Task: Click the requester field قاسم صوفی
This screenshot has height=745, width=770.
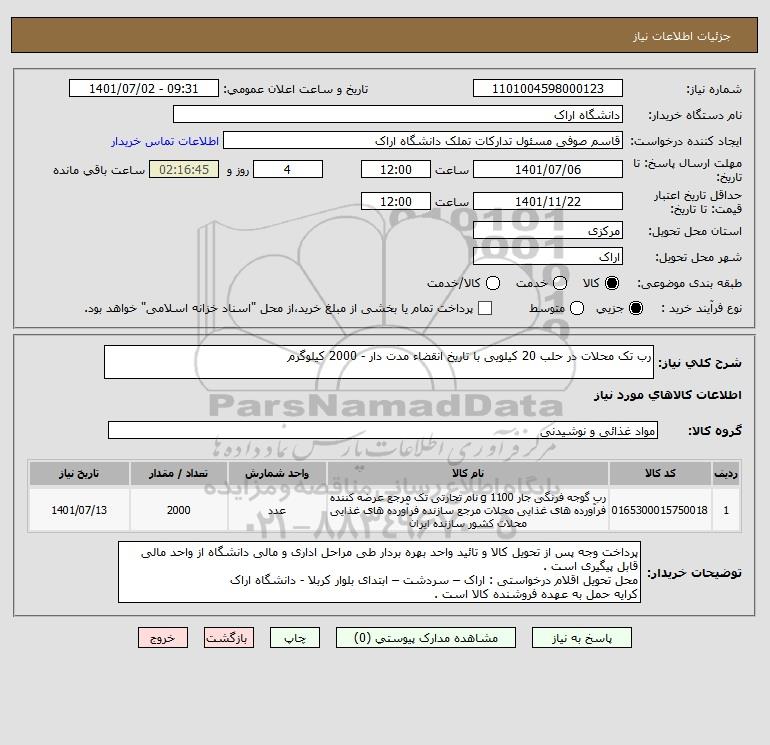Action: pyautogui.click(x=423, y=140)
